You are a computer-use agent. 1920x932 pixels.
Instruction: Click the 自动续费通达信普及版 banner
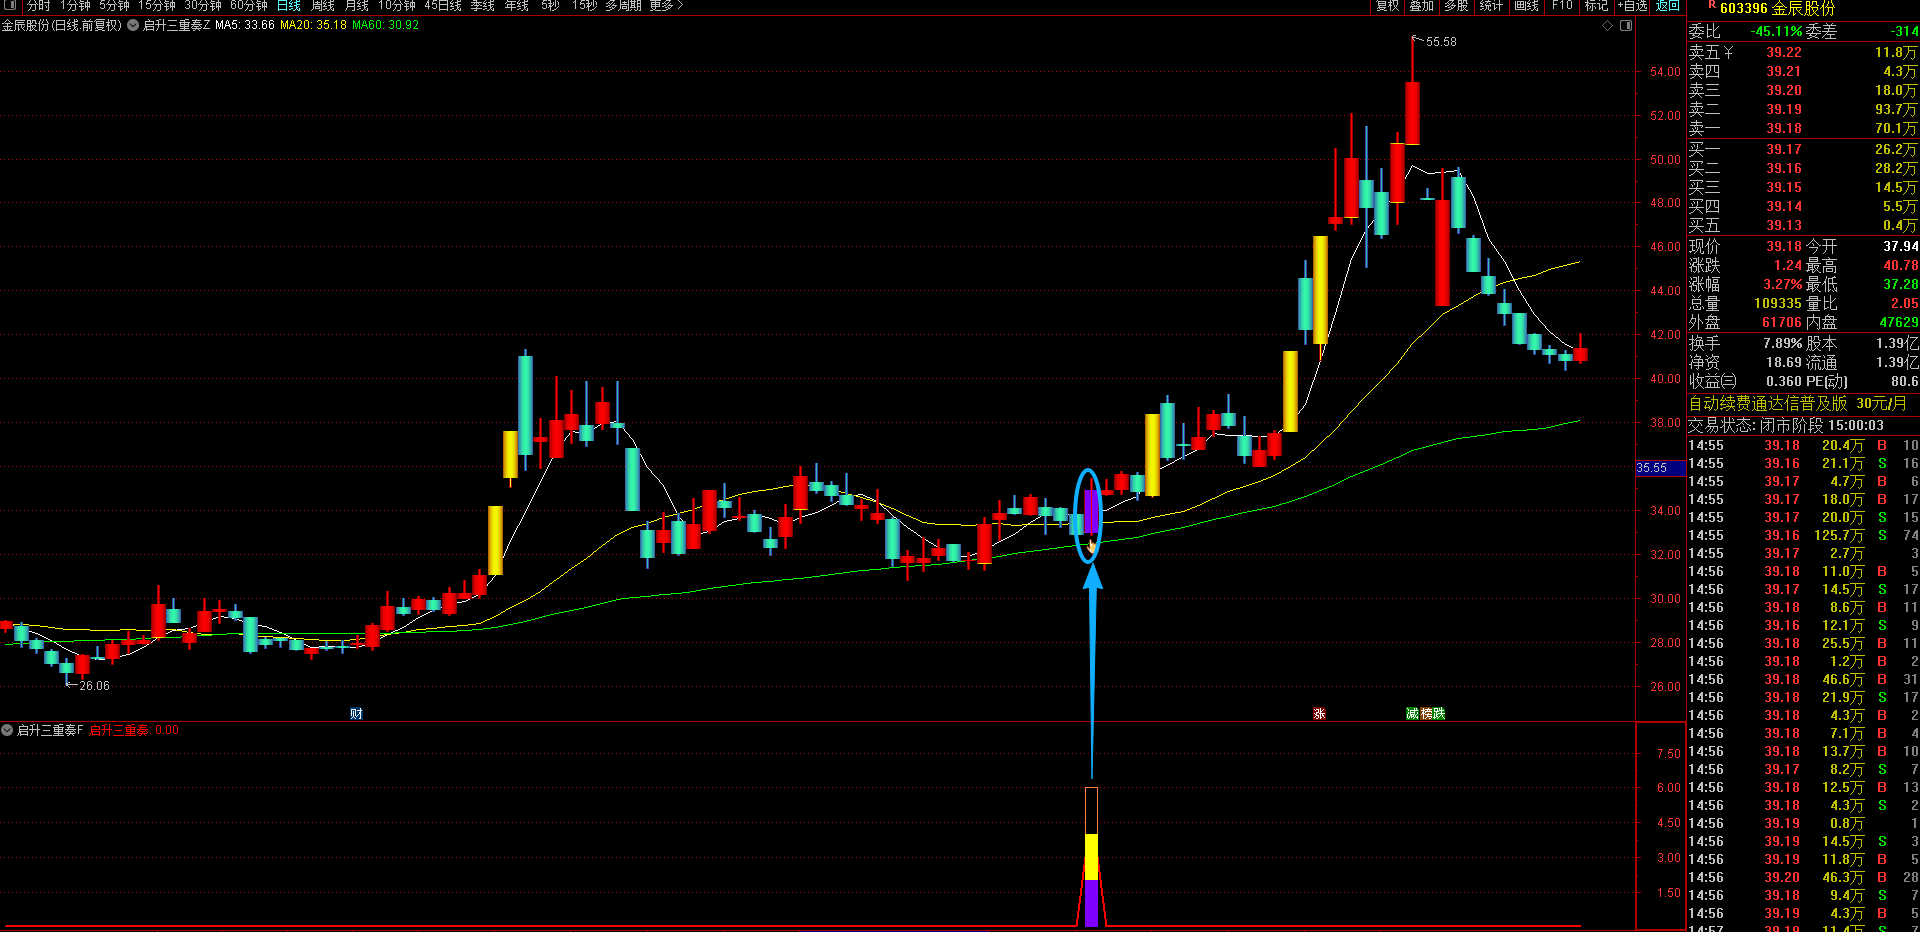pos(1797,403)
